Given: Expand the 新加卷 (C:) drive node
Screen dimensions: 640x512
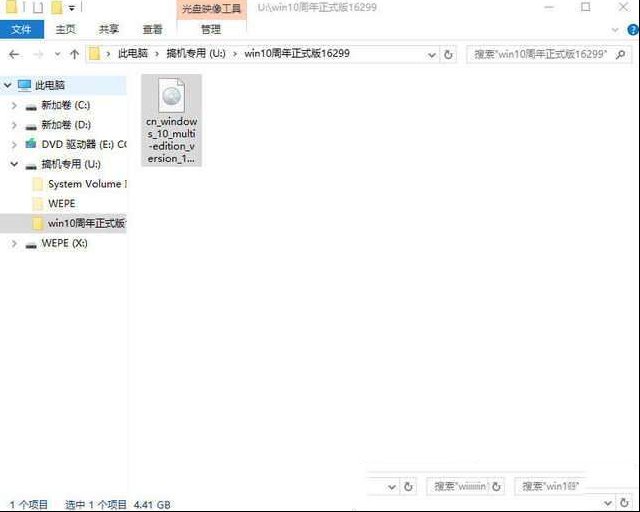Looking at the screenshot, I should 14,105.
